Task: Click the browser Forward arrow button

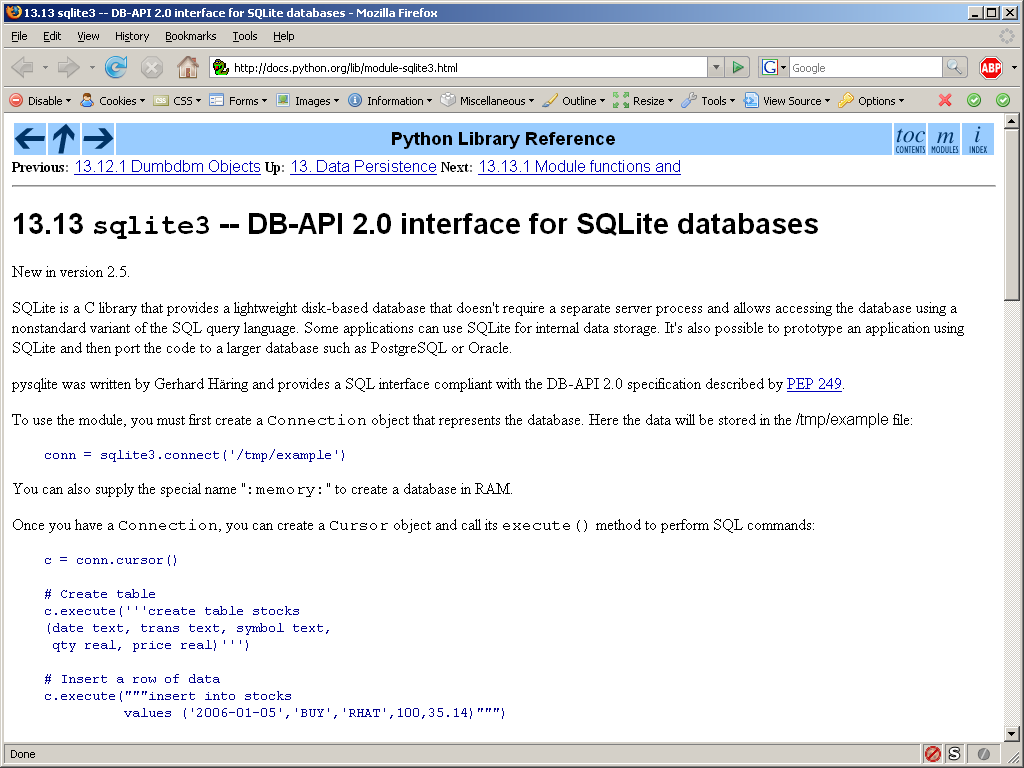Action: pyautogui.click(x=69, y=67)
